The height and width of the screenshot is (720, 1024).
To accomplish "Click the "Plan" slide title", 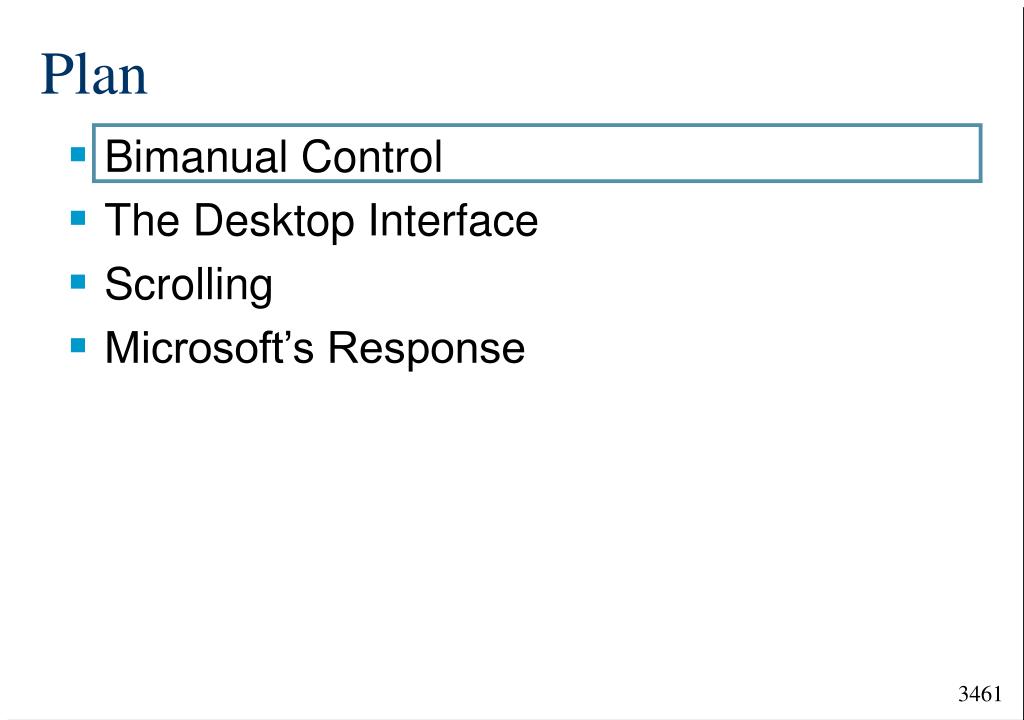I will (x=94, y=74).
